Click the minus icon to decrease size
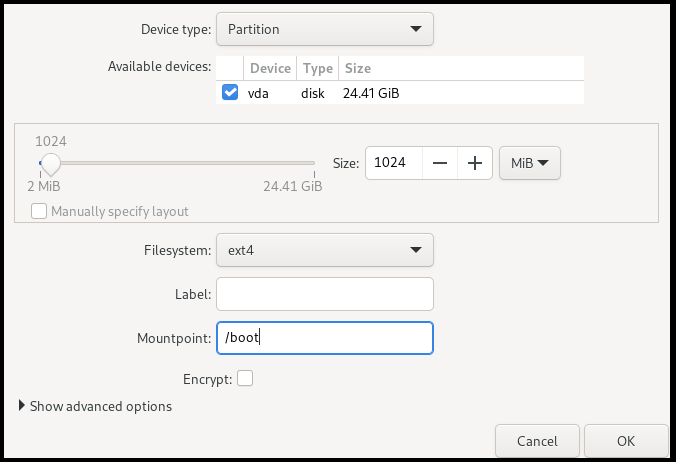Image resolution: width=676 pixels, height=462 pixels. pos(439,163)
